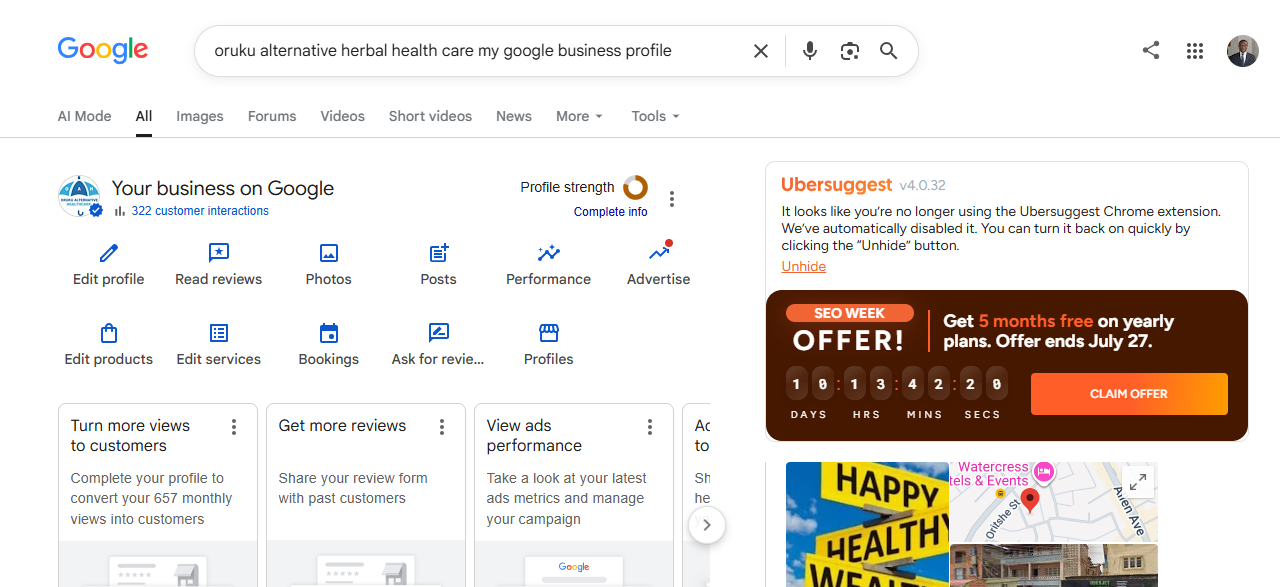The width and height of the screenshot is (1280, 587).
Task: Open options on Get more reviews card
Action: [x=442, y=427]
